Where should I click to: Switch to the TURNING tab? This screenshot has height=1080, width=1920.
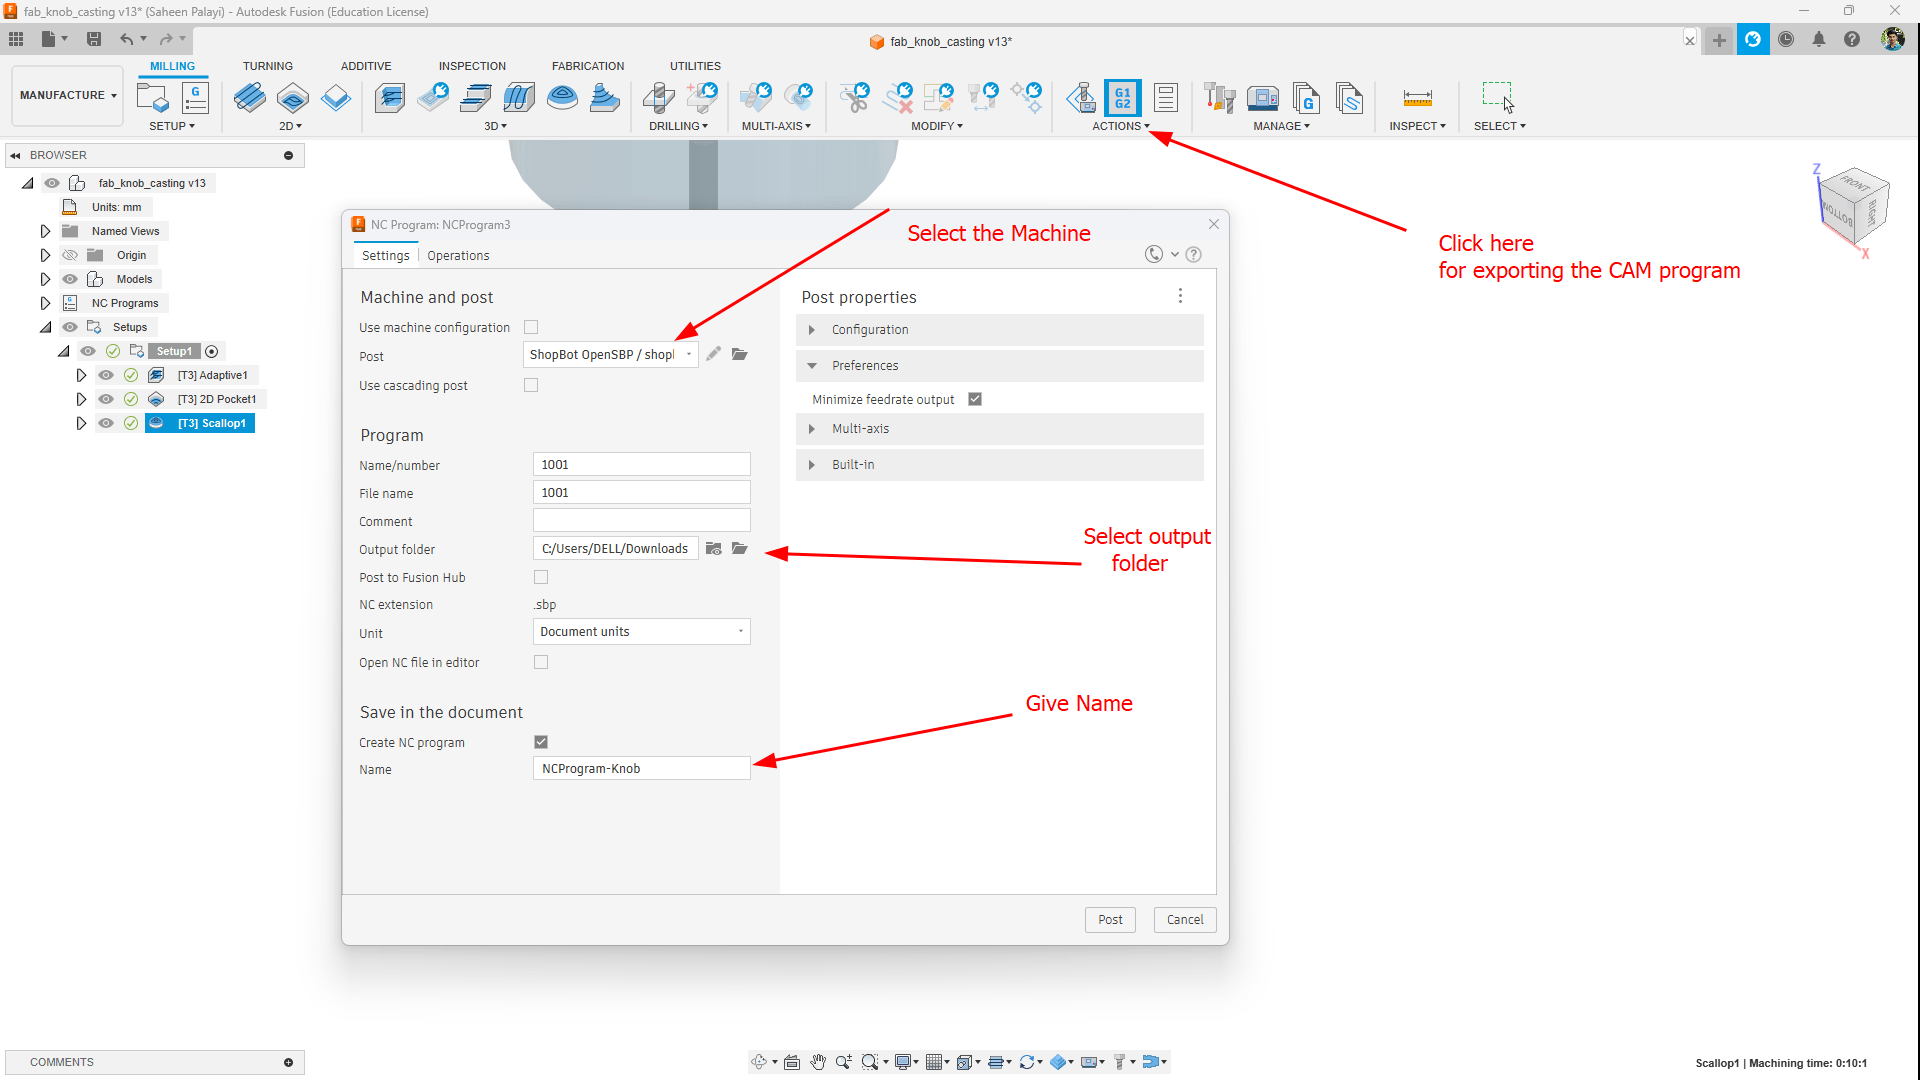267,66
